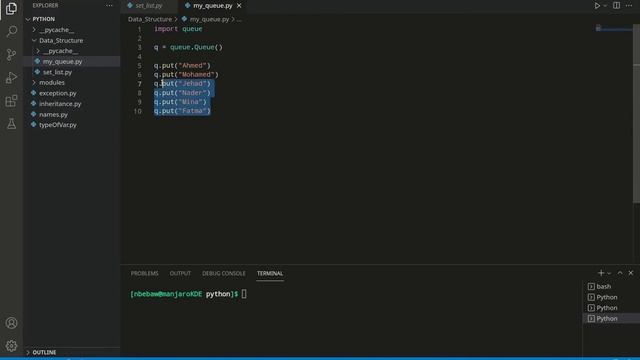Screen dimensions: 640x360
Task: Create a new terminal with plus icon
Action: coord(601,273)
